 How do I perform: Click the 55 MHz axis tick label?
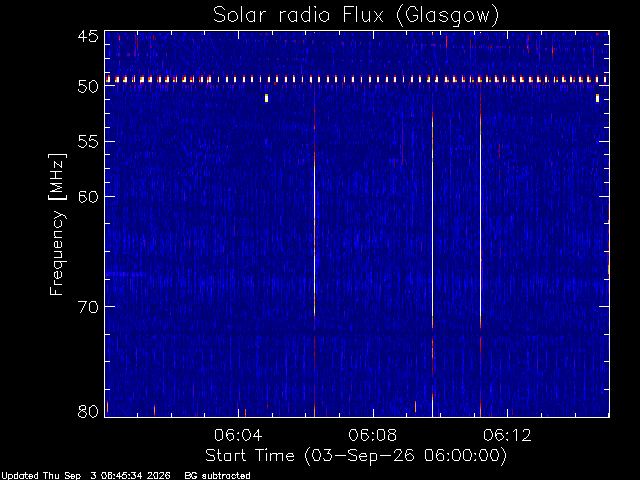(88, 142)
